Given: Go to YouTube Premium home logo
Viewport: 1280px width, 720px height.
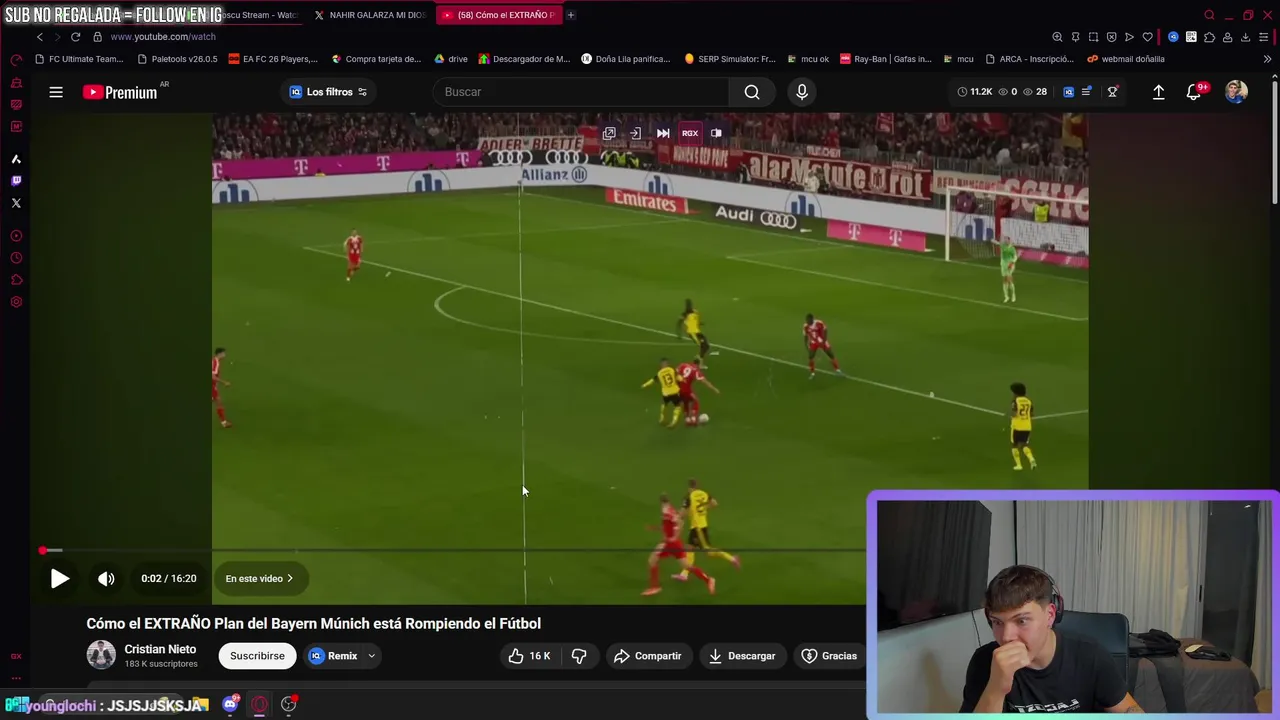Looking at the screenshot, I should point(120,92).
